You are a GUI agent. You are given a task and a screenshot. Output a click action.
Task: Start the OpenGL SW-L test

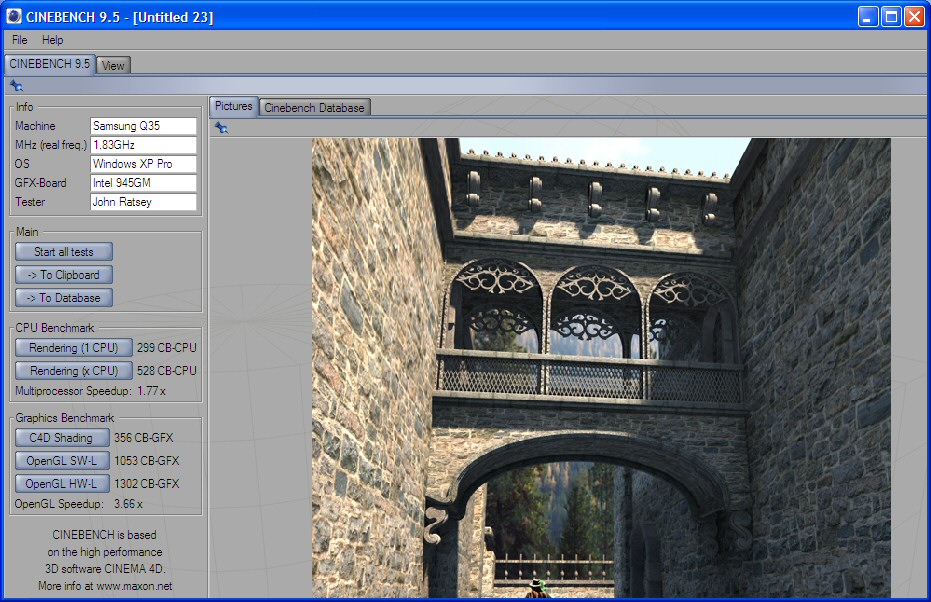(x=62, y=461)
